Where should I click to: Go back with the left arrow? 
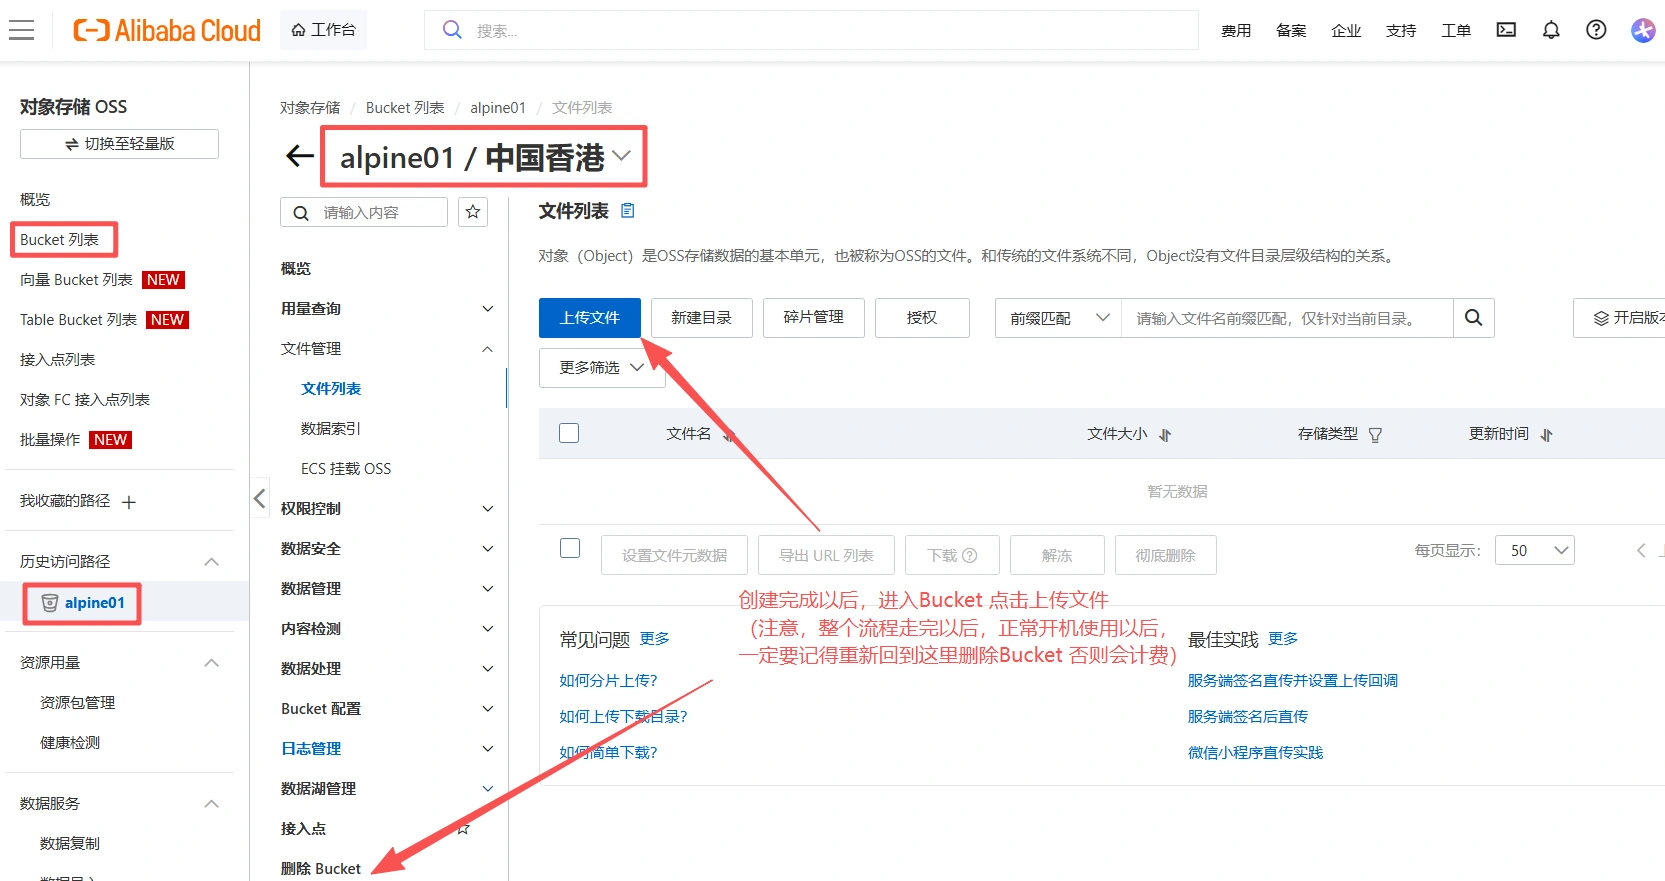[299, 156]
